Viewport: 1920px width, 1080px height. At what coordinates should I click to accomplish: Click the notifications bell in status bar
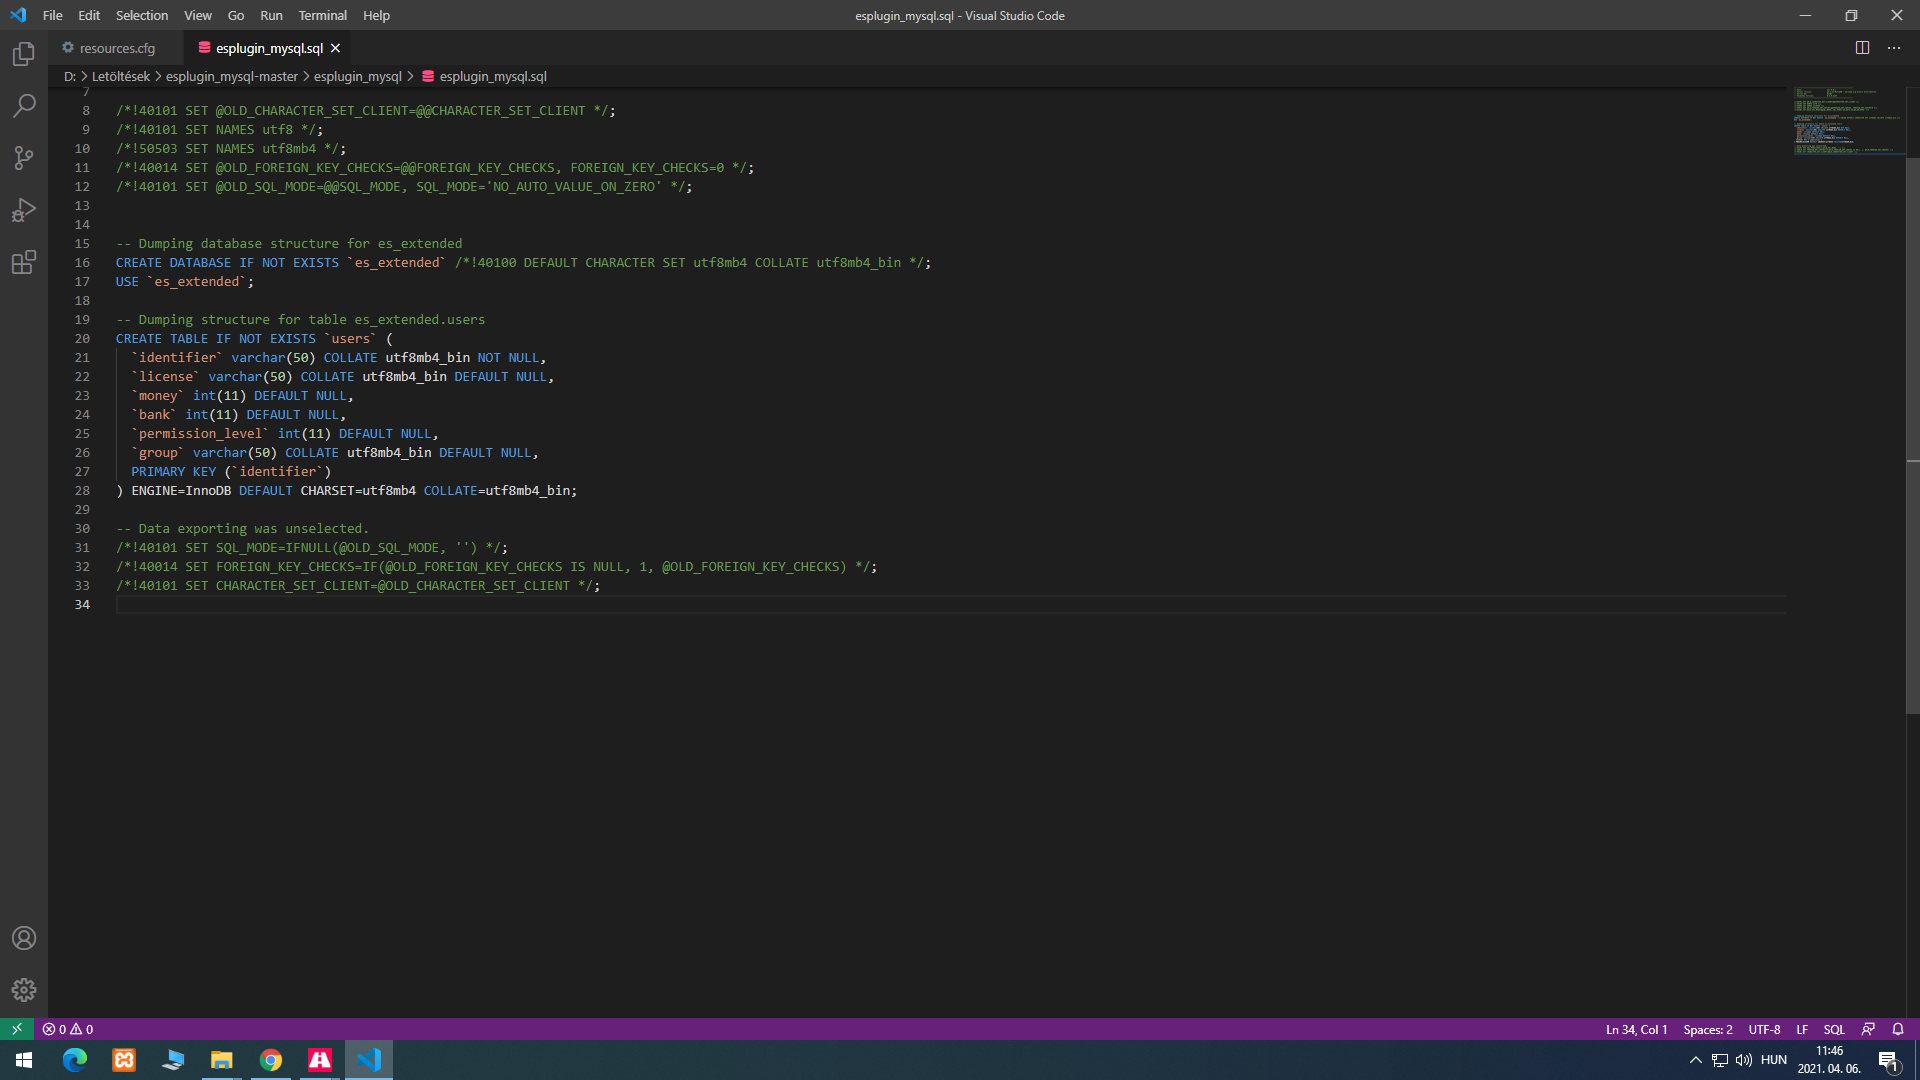(1898, 1029)
